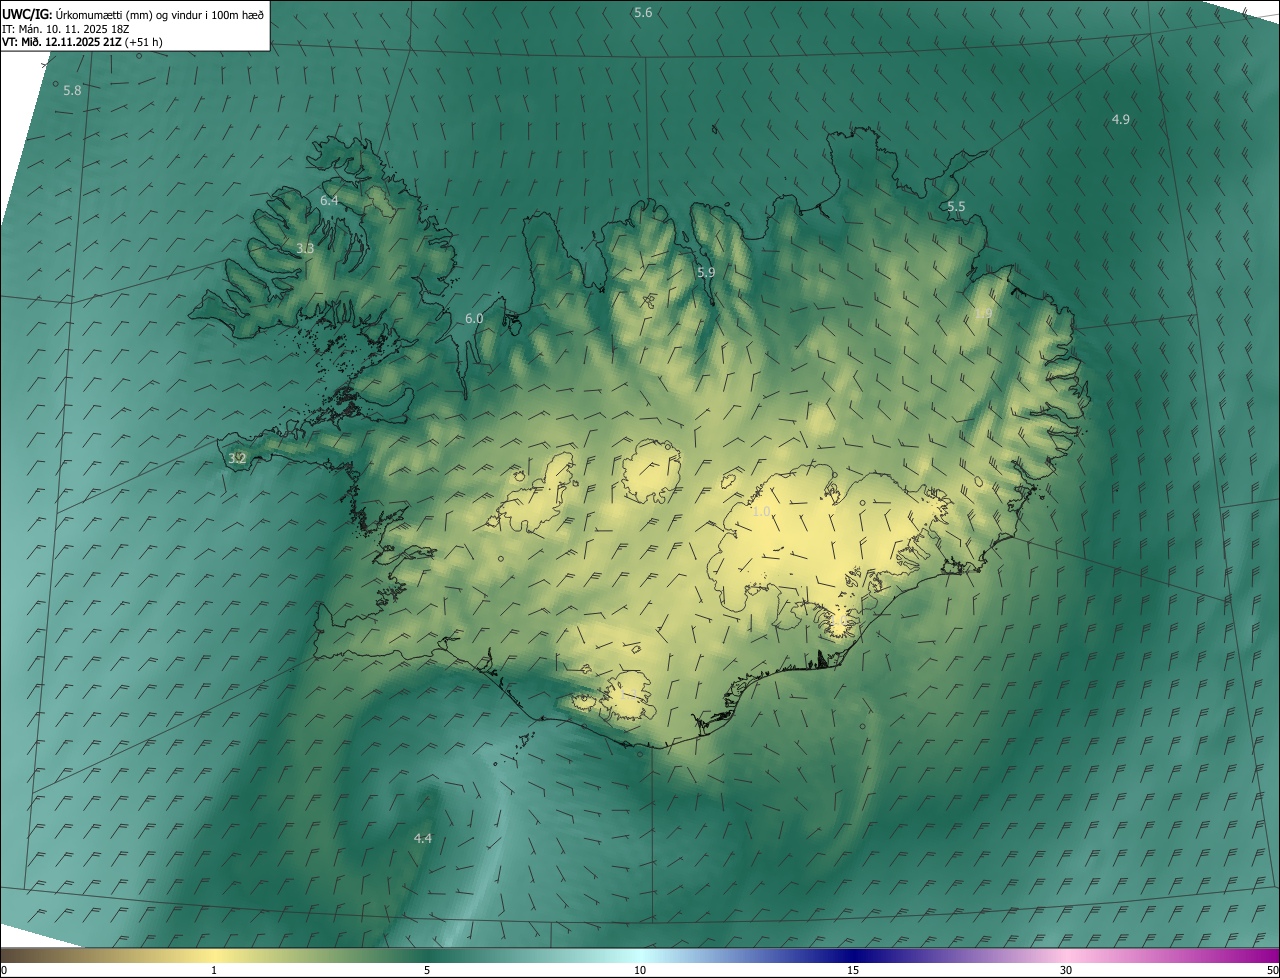Click the 5.8 value on the map

pyautogui.click(x=72, y=90)
